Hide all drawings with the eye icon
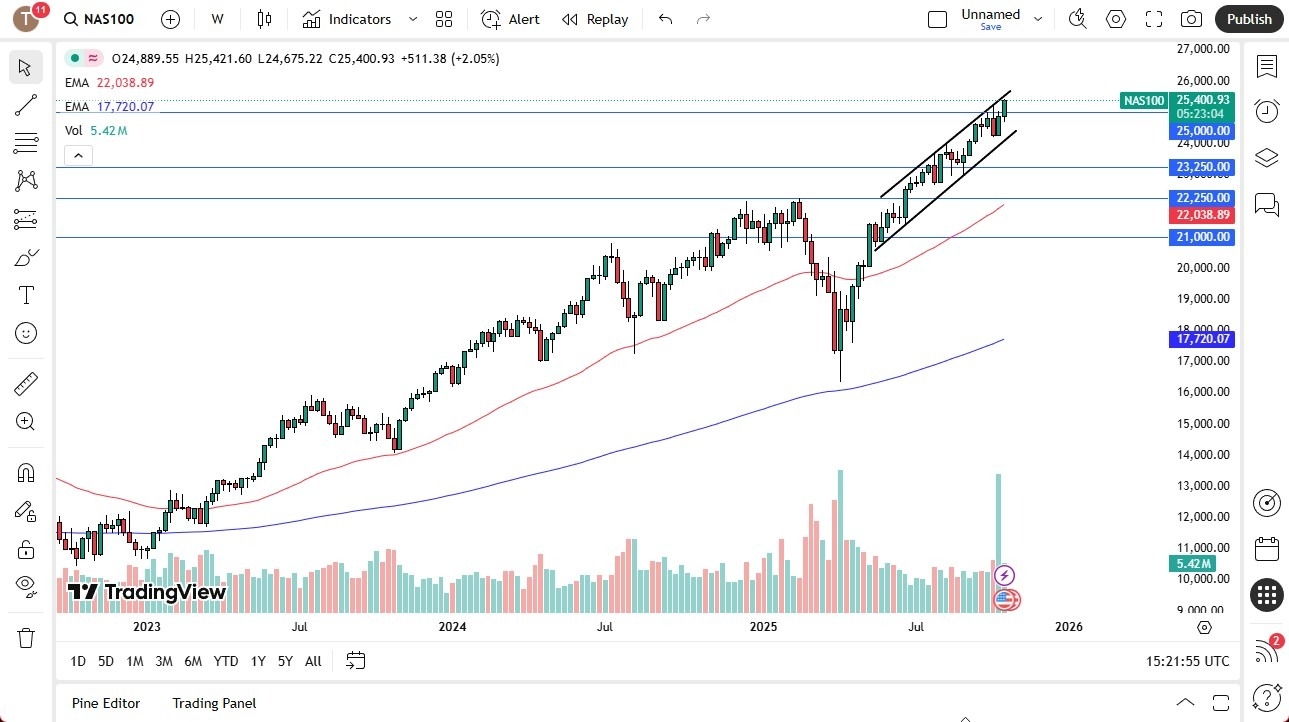Image resolution: width=1289 pixels, height=722 pixels. [26, 586]
